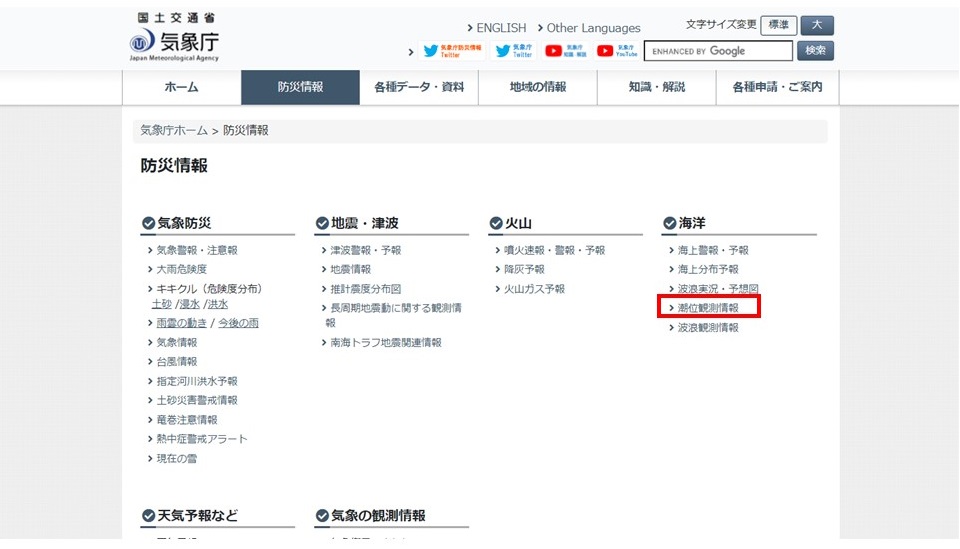
Task: Click the checkmark icon beside 海洋 heading
Action: coord(670,223)
